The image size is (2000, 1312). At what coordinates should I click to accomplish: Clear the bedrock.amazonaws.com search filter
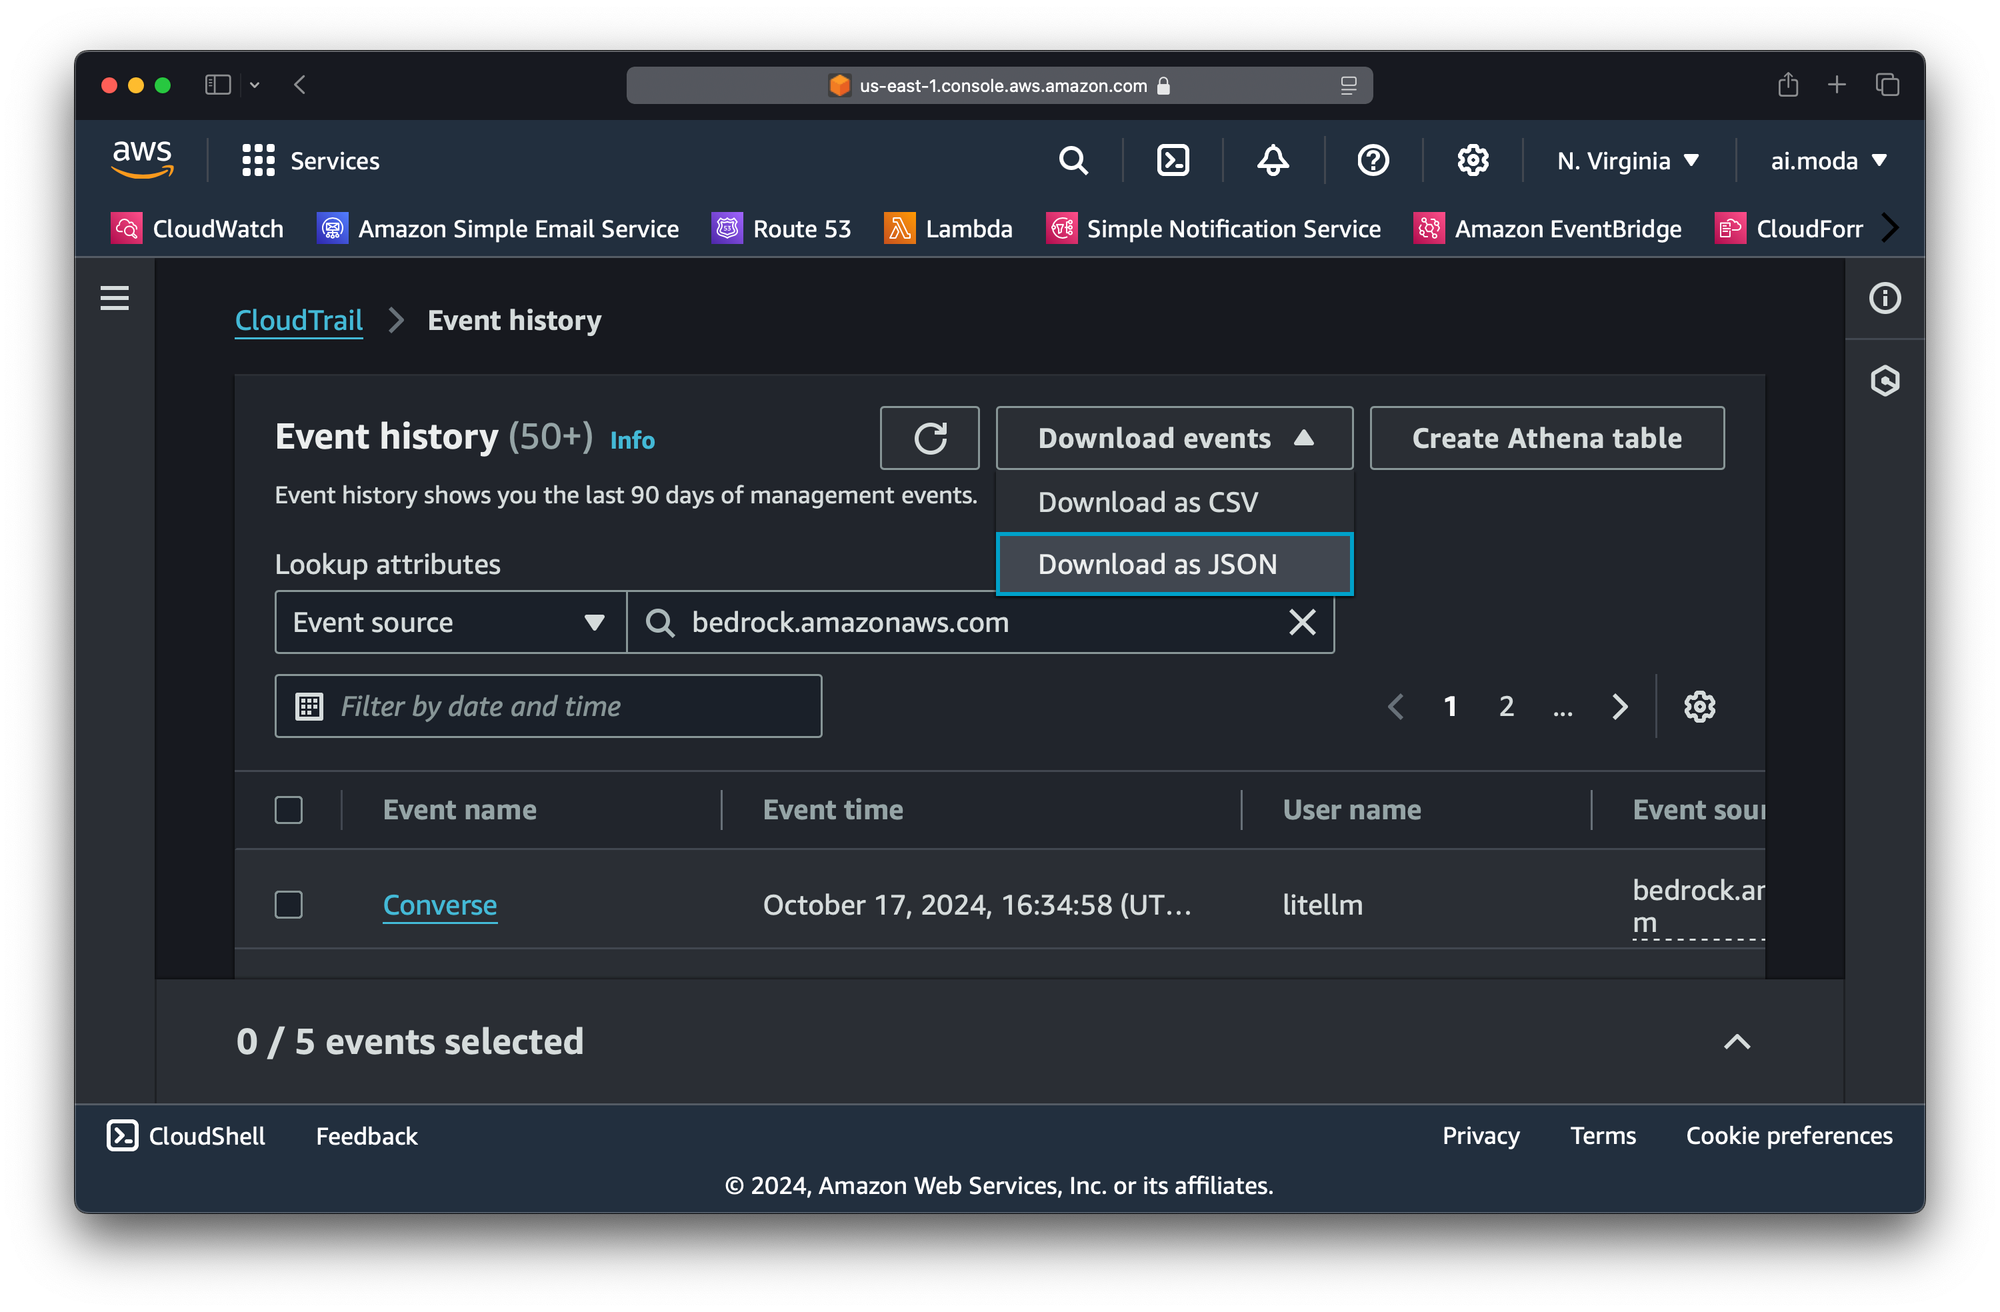(x=1302, y=622)
